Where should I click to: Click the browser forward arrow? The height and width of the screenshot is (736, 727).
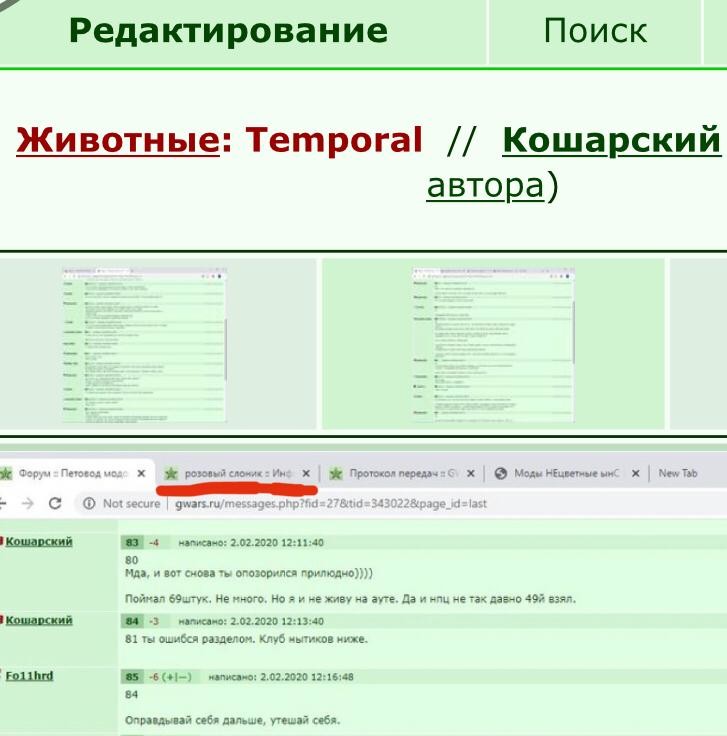[28, 503]
